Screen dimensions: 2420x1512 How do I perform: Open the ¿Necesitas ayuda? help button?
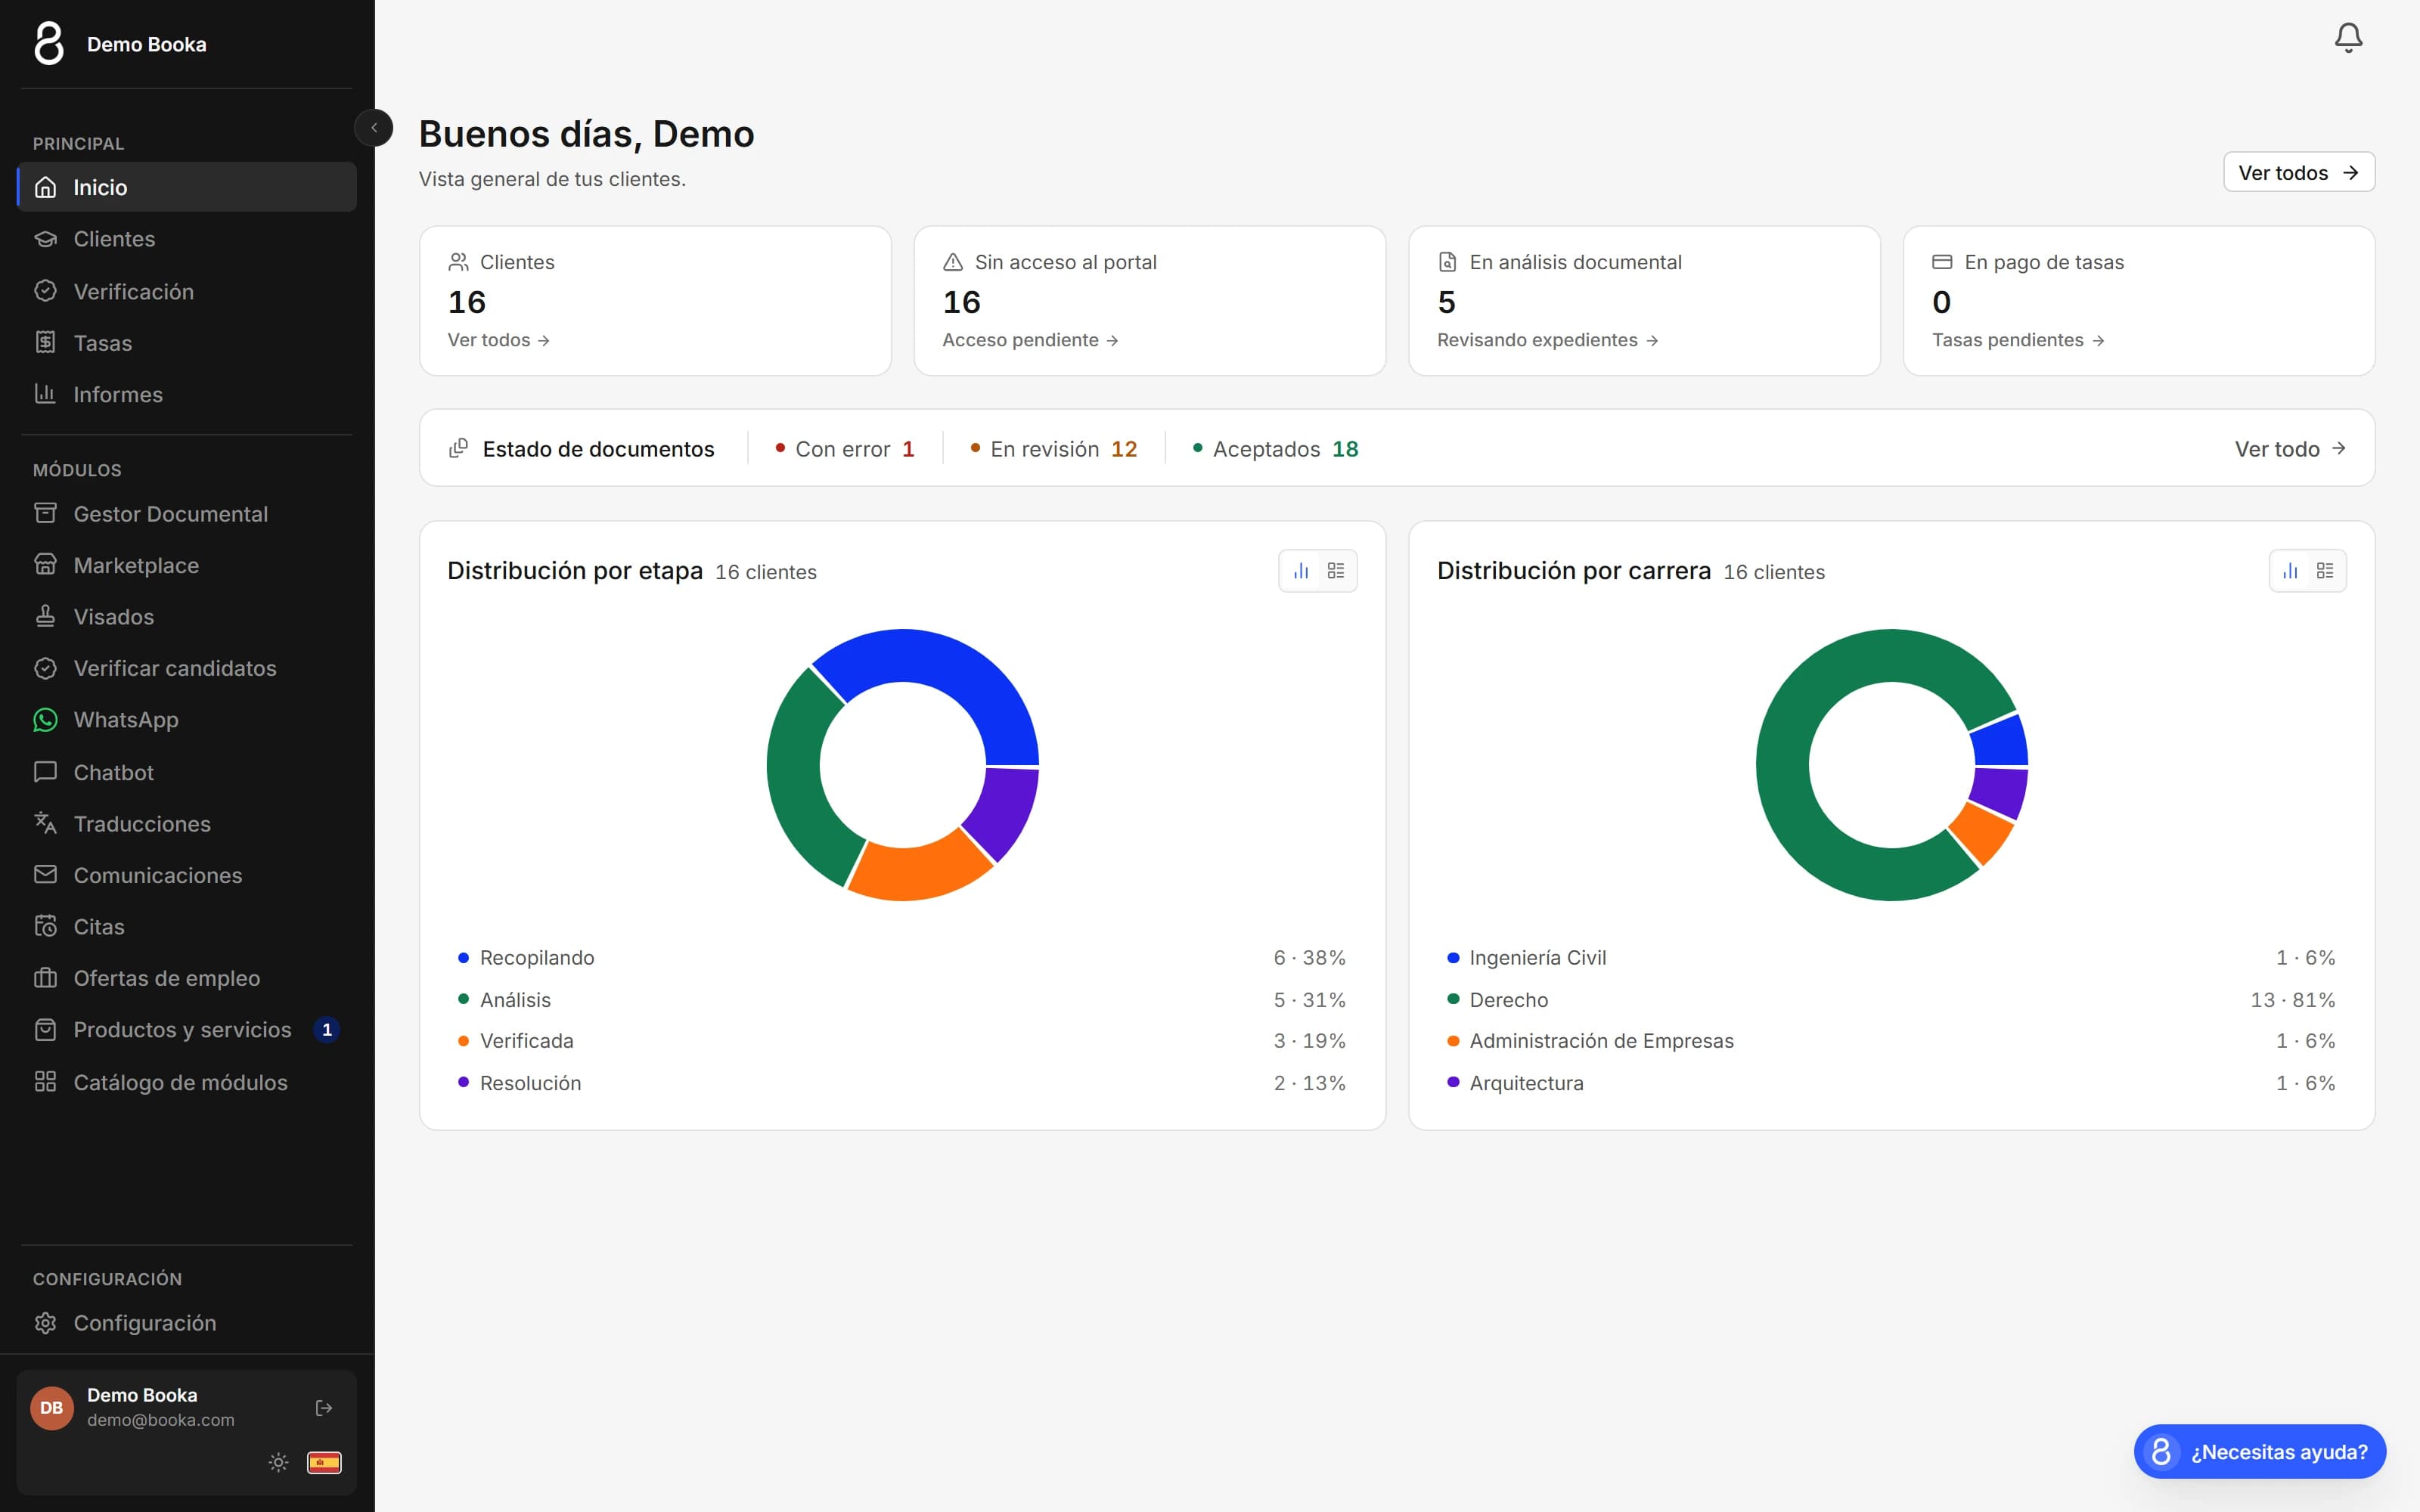(2260, 1451)
